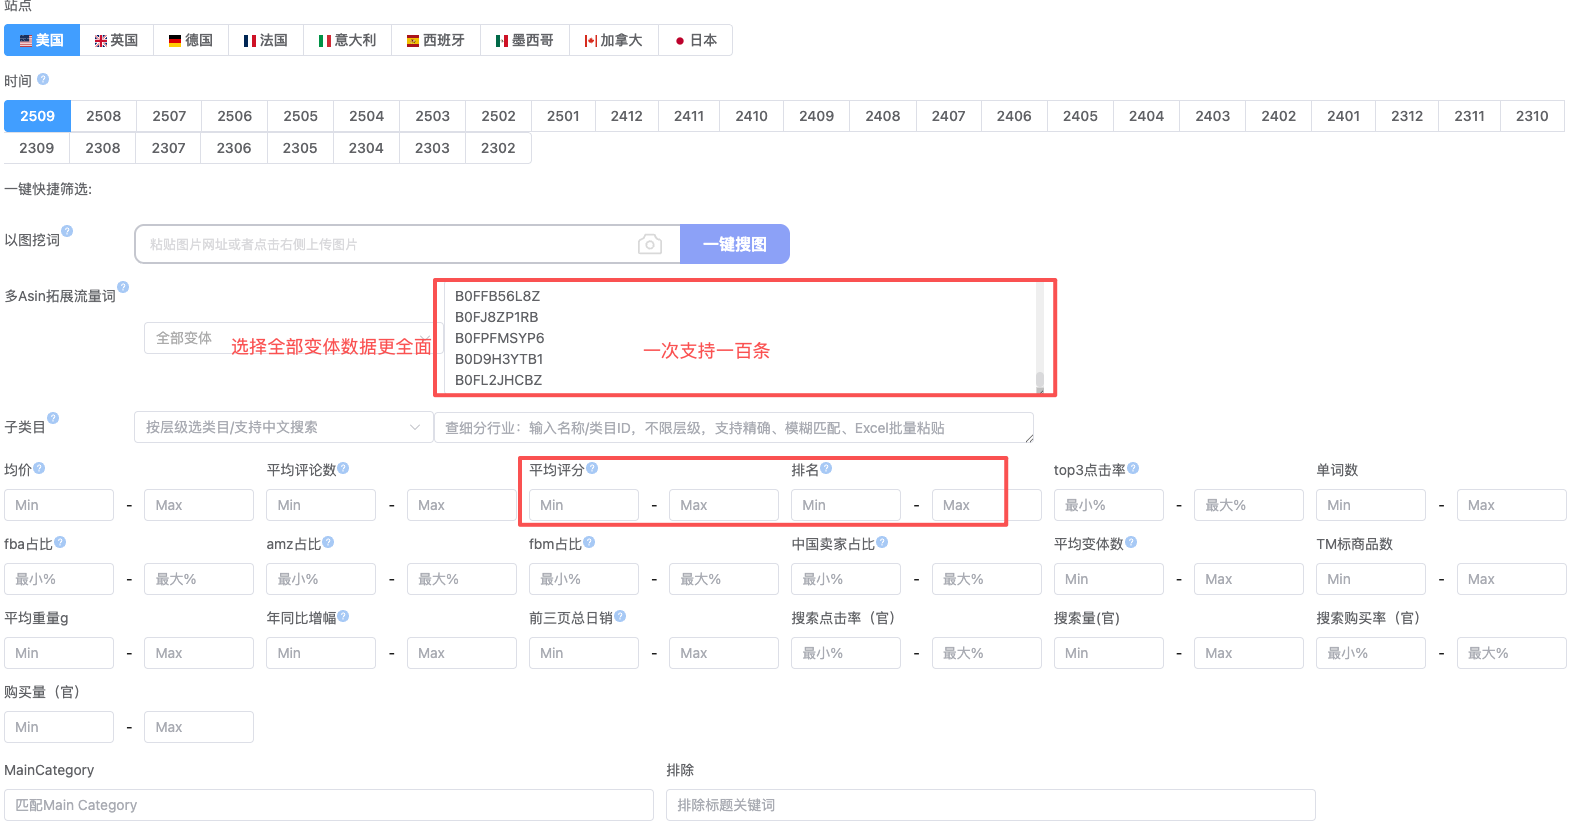Image resolution: width=1580 pixels, height=839 pixels.
Task: Click help icon beside 以图挖词
Action: coord(67,231)
